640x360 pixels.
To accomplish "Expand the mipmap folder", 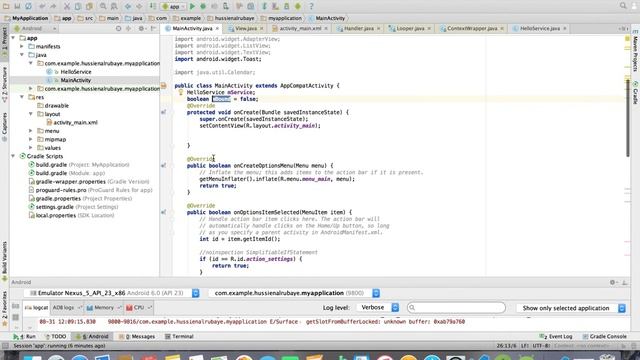I will (31, 139).
